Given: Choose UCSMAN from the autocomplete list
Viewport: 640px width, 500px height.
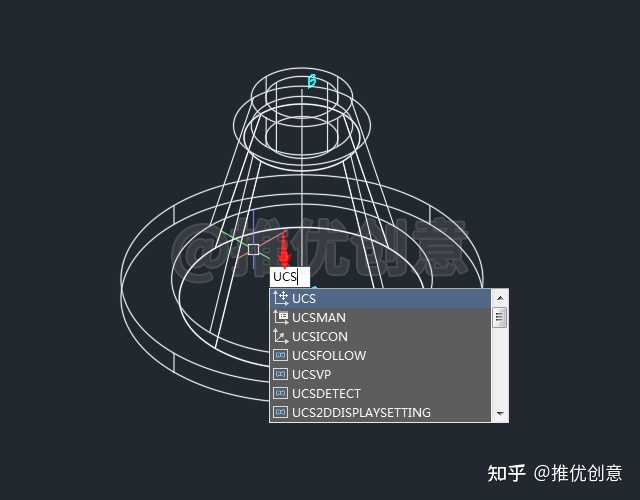Looking at the screenshot, I should tap(380, 318).
